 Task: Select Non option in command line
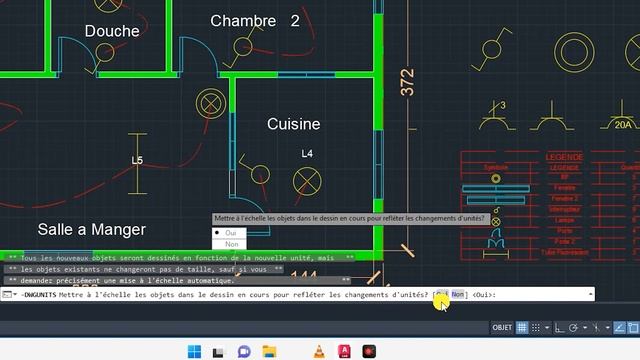(x=458, y=294)
